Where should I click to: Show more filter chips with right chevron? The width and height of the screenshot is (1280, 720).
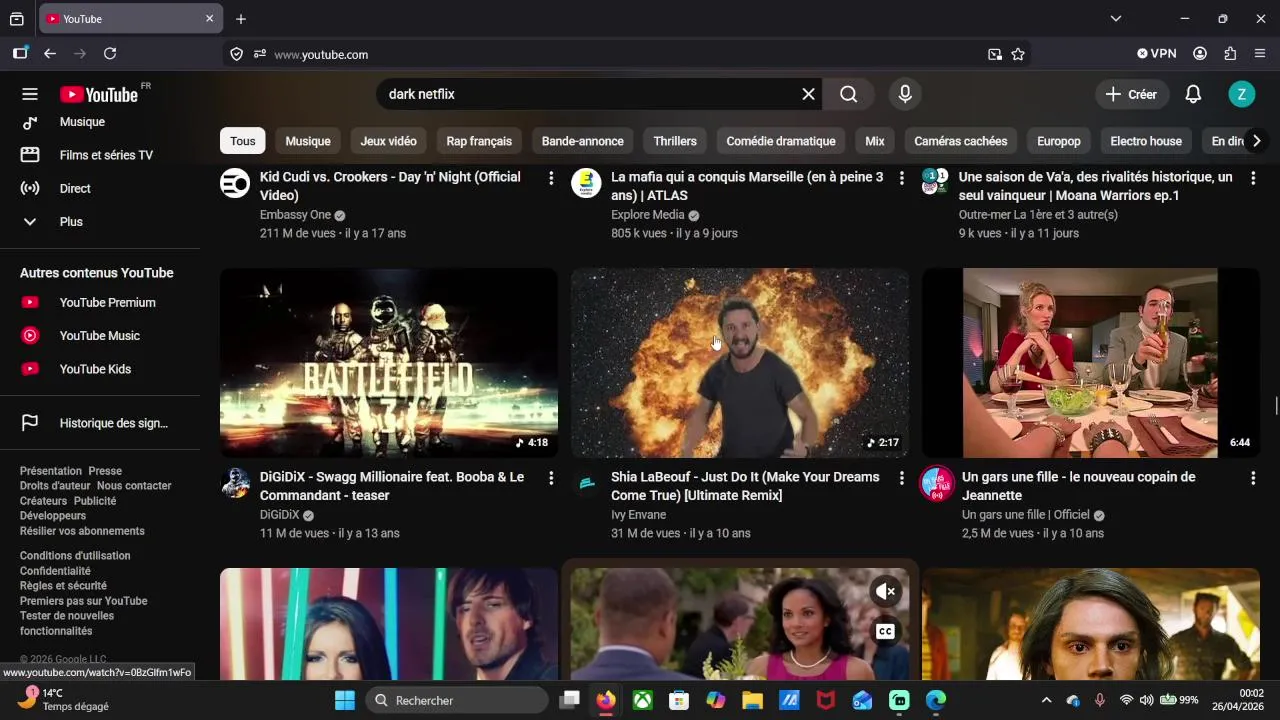pyautogui.click(x=1256, y=141)
